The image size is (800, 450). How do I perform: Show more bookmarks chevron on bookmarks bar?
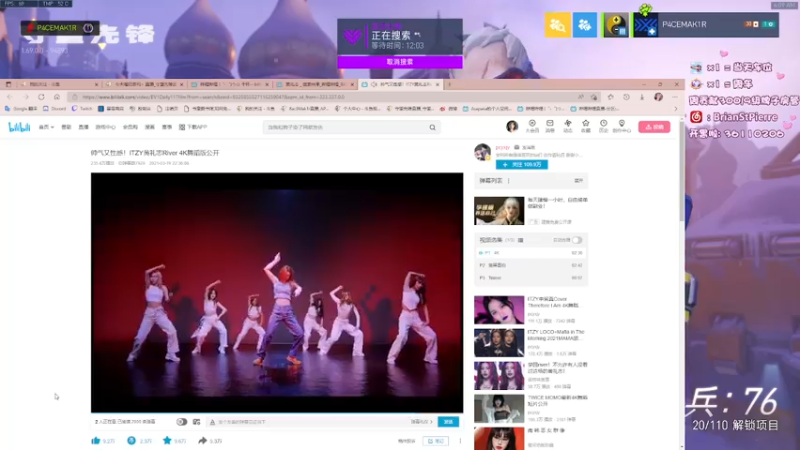click(x=676, y=109)
